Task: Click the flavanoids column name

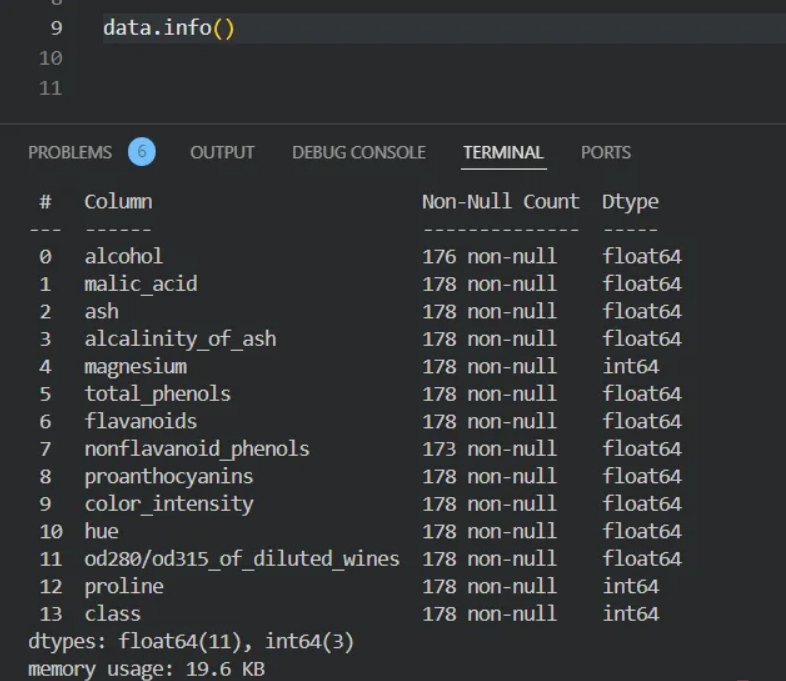Action: click(x=141, y=421)
